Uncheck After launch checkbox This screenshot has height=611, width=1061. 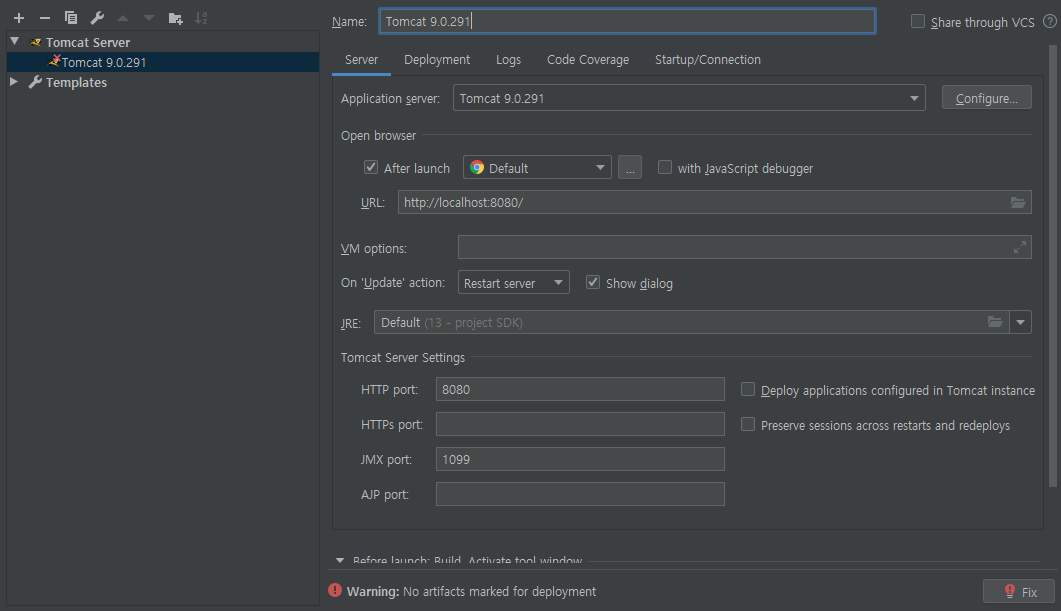pos(371,167)
